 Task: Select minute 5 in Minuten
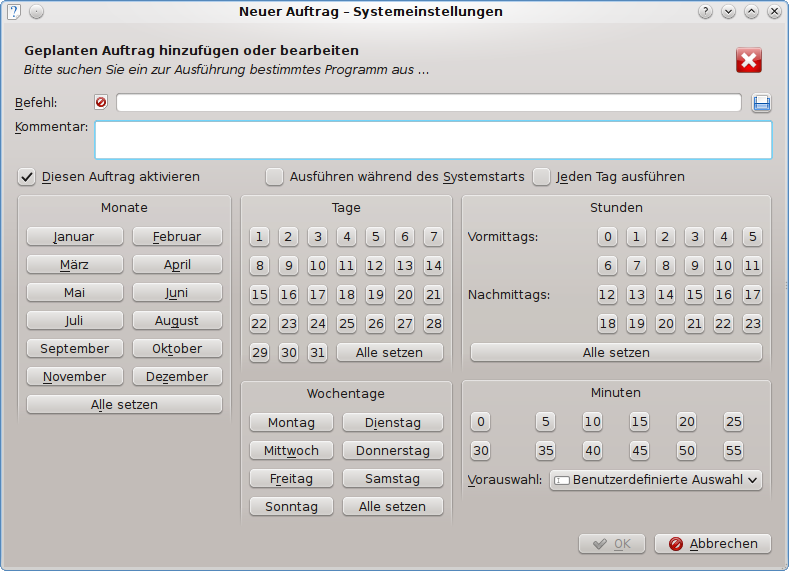[545, 422]
